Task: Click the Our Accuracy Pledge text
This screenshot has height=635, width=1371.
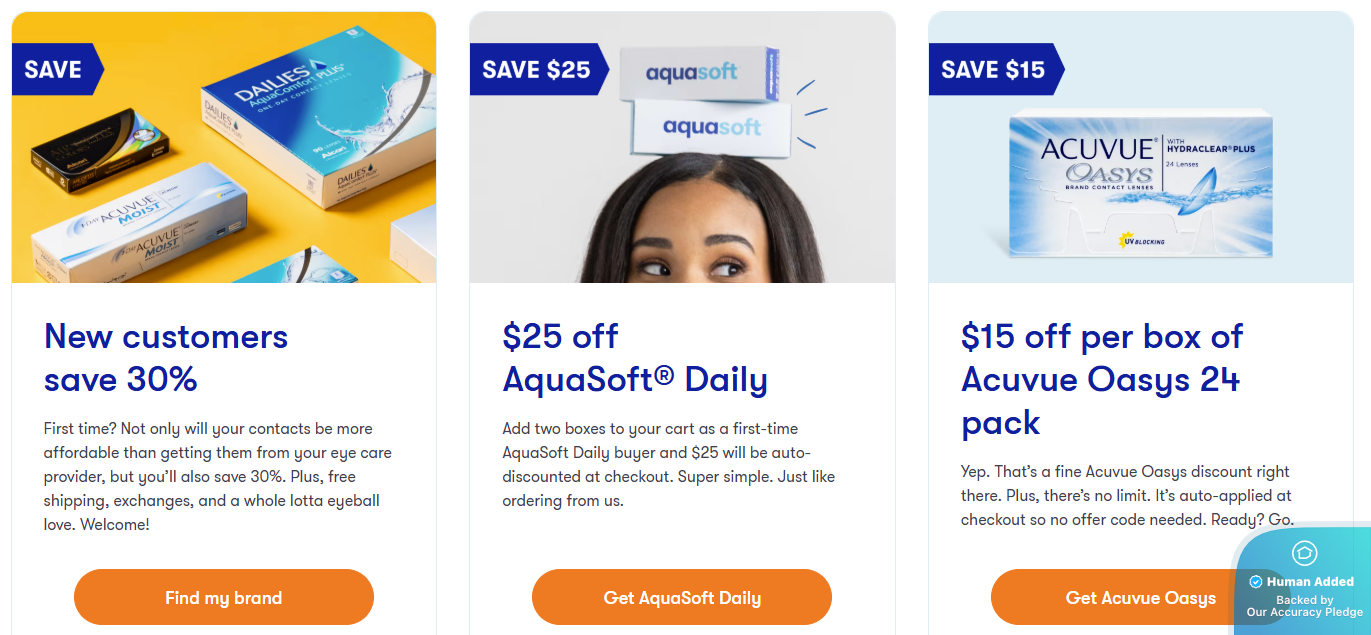Action: point(1304,612)
